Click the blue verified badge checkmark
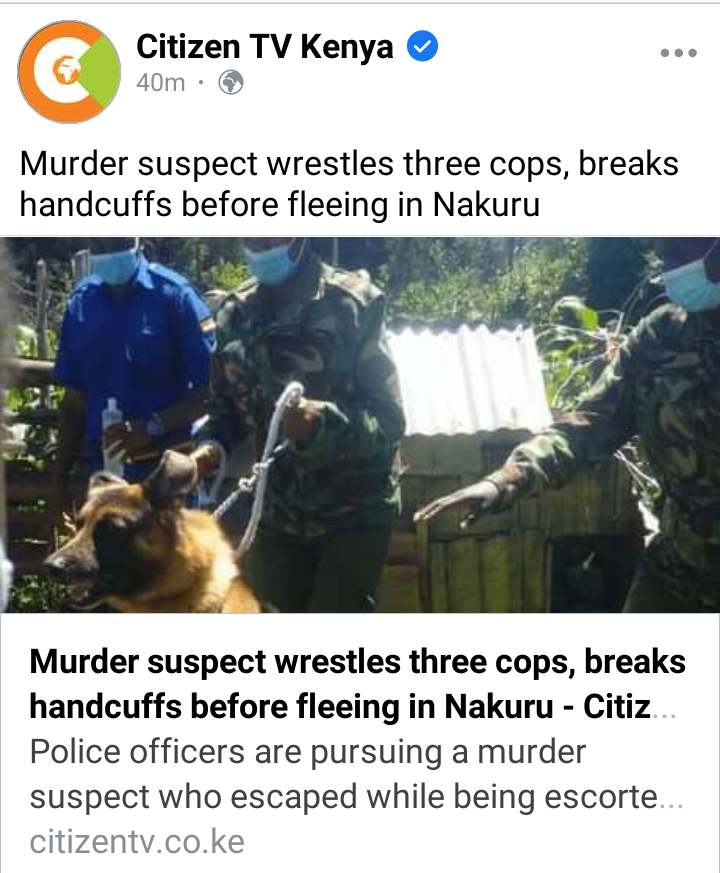Image resolution: width=720 pixels, height=873 pixels. tap(423, 46)
